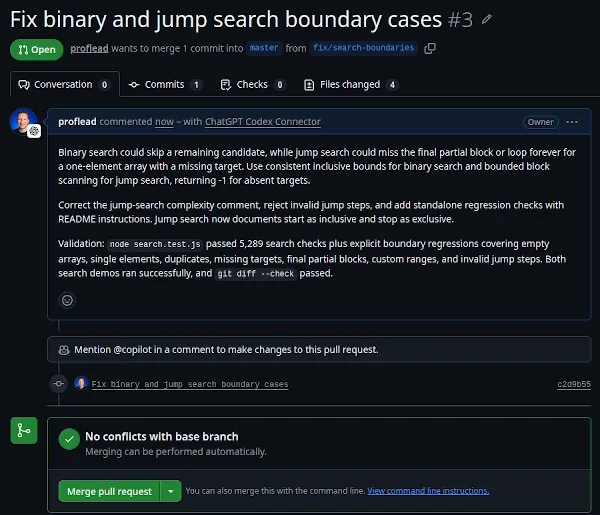This screenshot has height=515, width=600.
Task: Click the Files changed count 4 badge
Action: [x=392, y=85]
